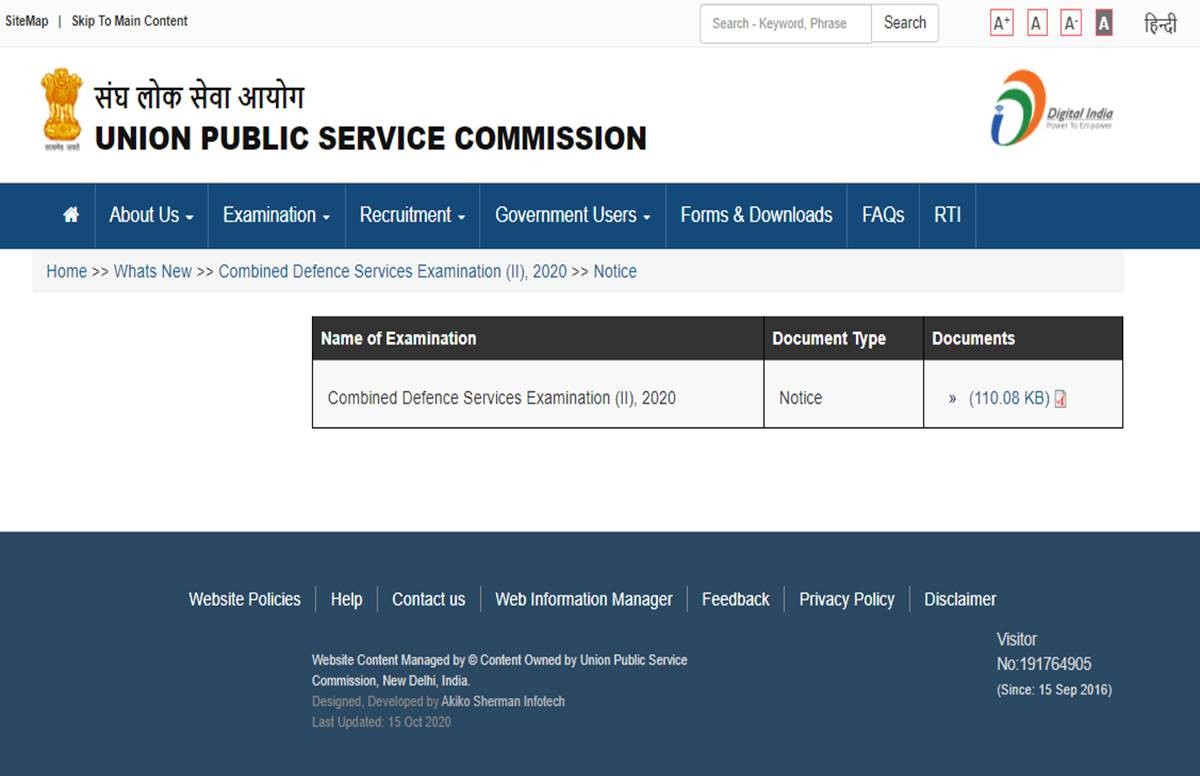
Task: Expand the About Us dropdown menu
Action: point(151,215)
